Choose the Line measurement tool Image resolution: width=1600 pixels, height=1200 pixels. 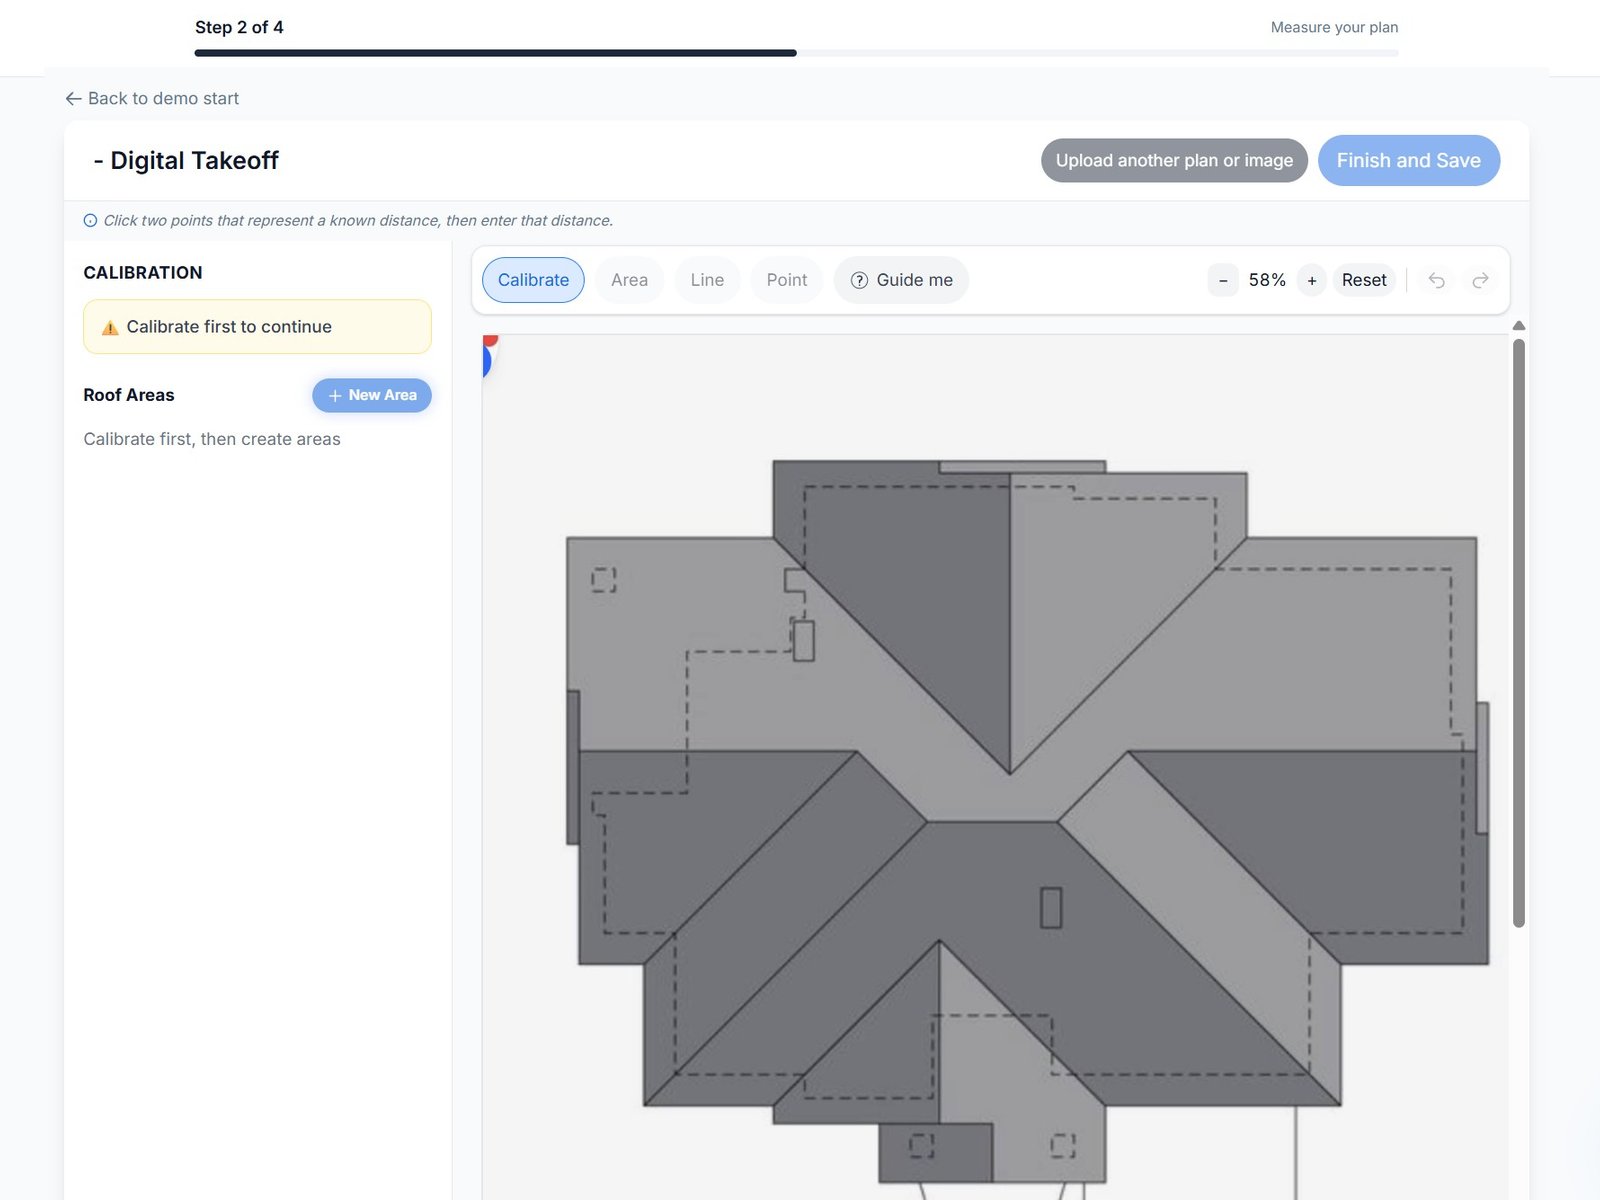pyautogui.click(x=707, y=280)
